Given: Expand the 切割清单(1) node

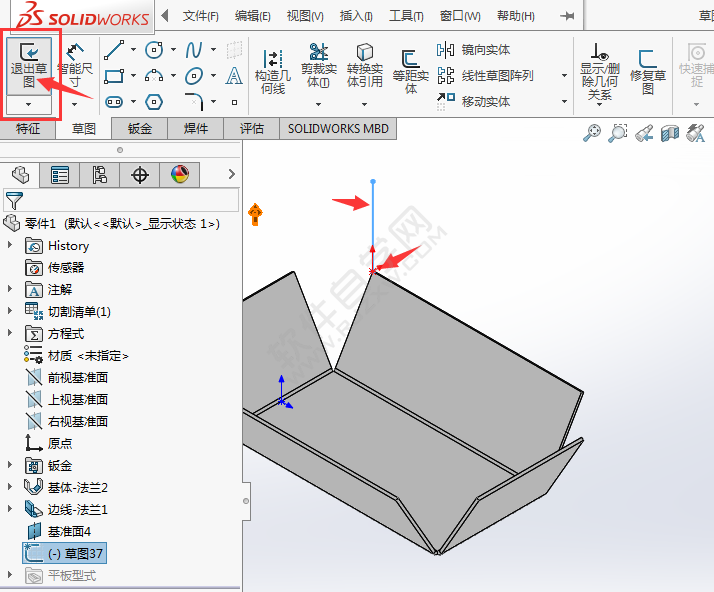Looking at the screenshot, I should click(11, 311).
